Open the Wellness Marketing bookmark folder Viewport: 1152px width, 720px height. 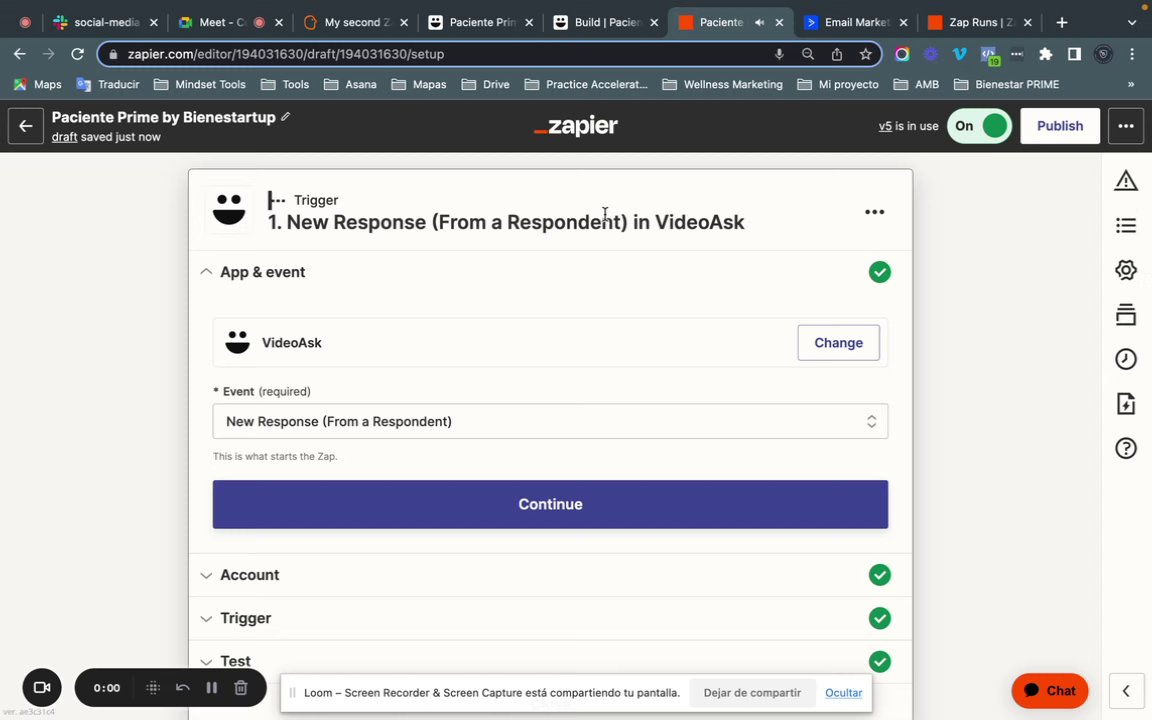[x=722, y=84]
